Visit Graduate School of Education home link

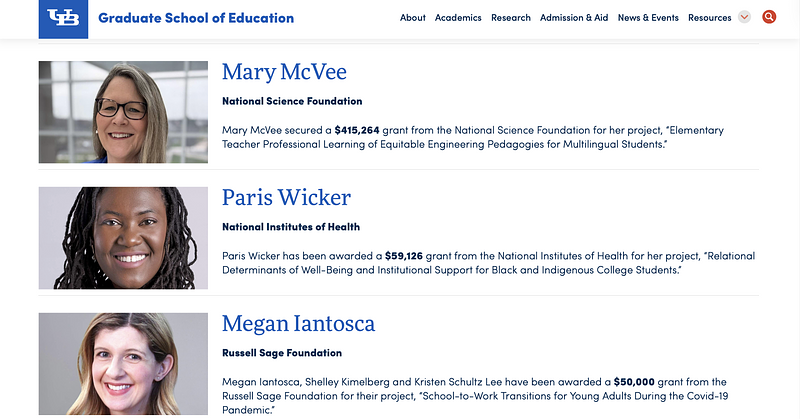tap(196, 18)
